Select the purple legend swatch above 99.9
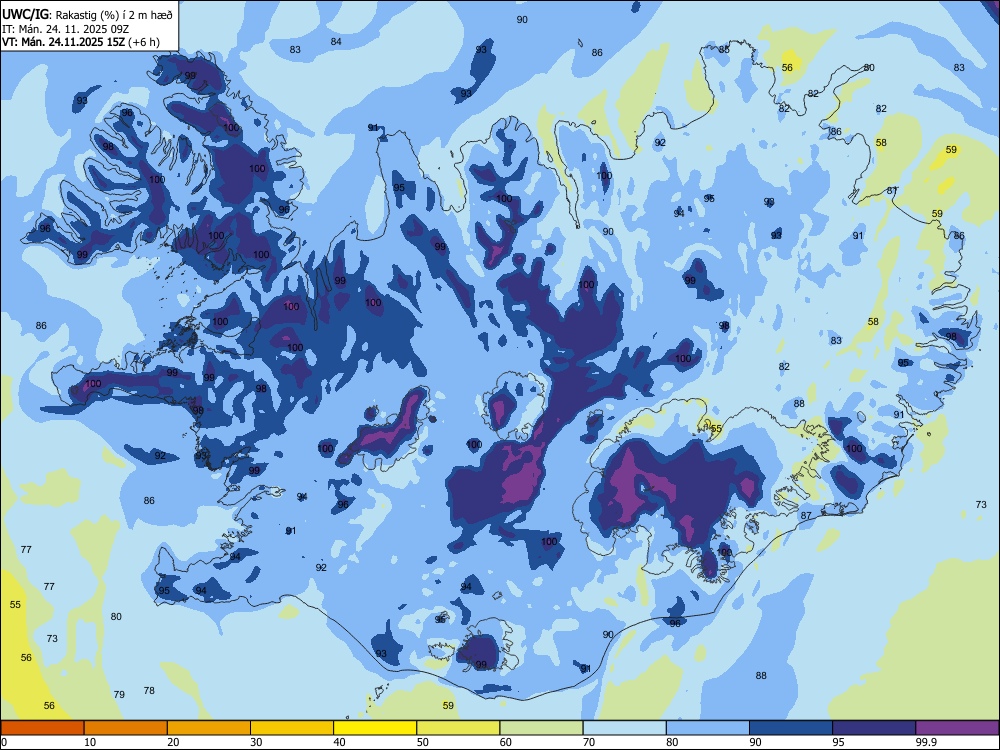 click(957, 728)
